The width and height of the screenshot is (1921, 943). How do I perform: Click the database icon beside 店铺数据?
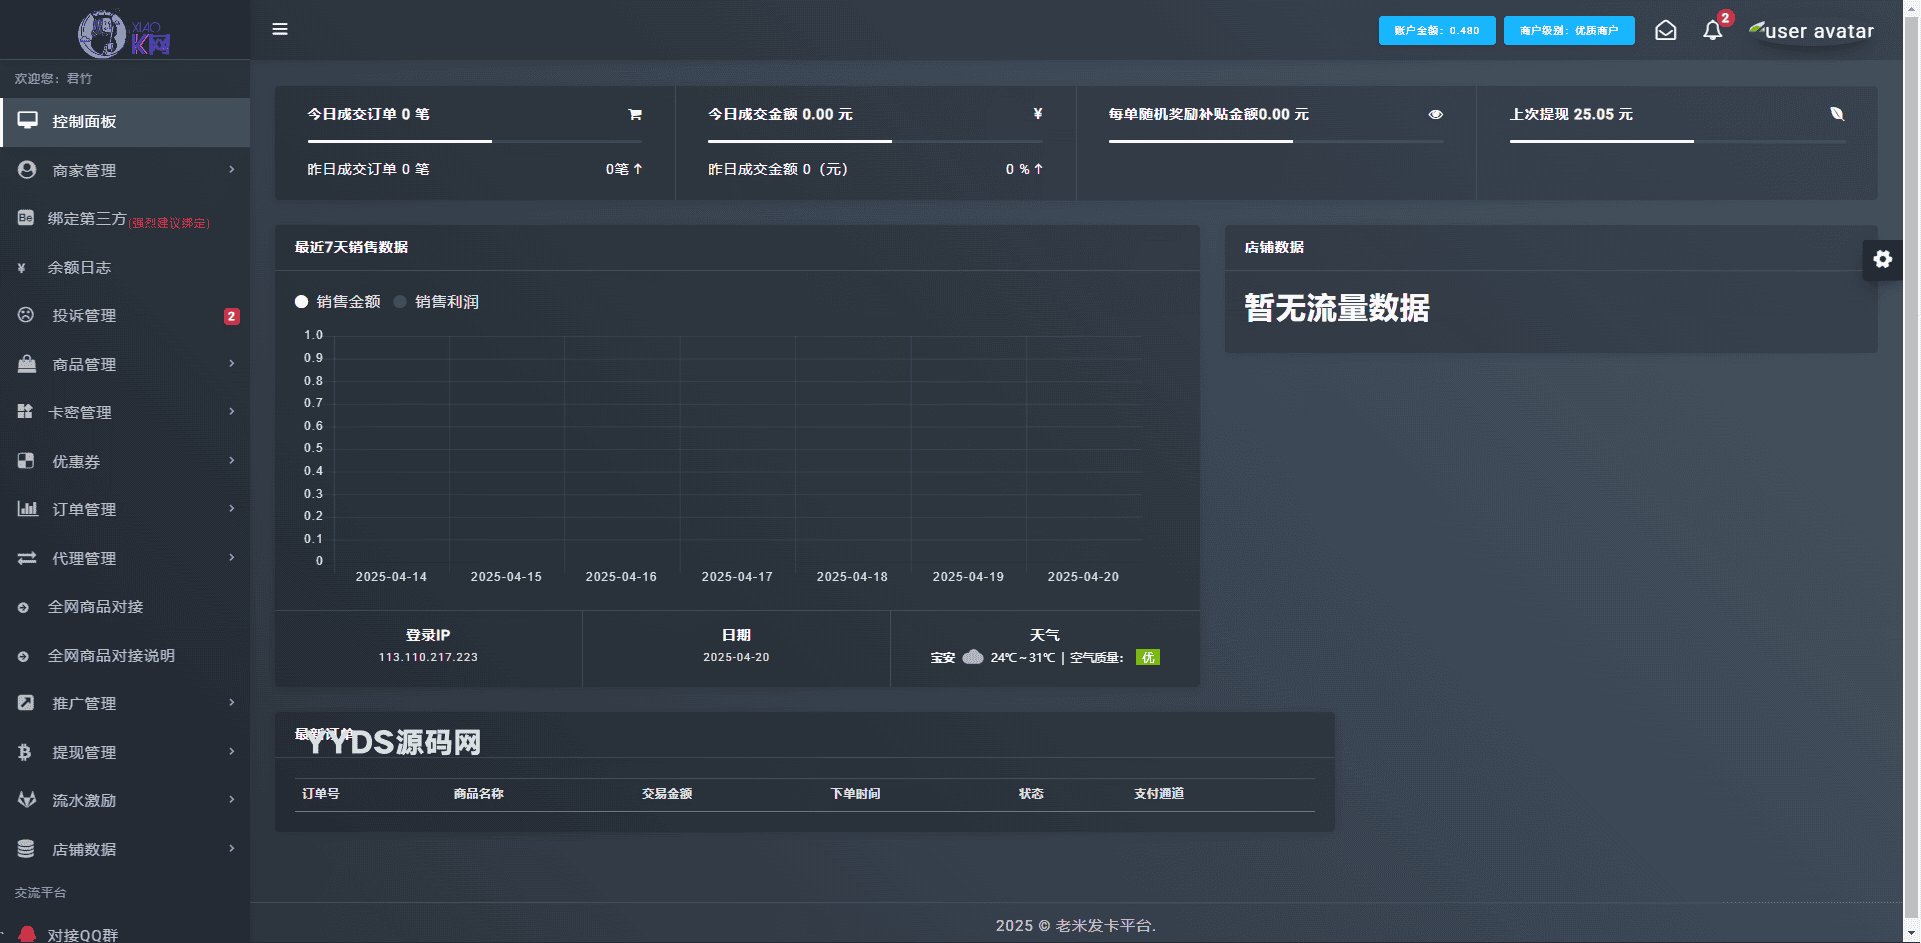click(26, 849)
